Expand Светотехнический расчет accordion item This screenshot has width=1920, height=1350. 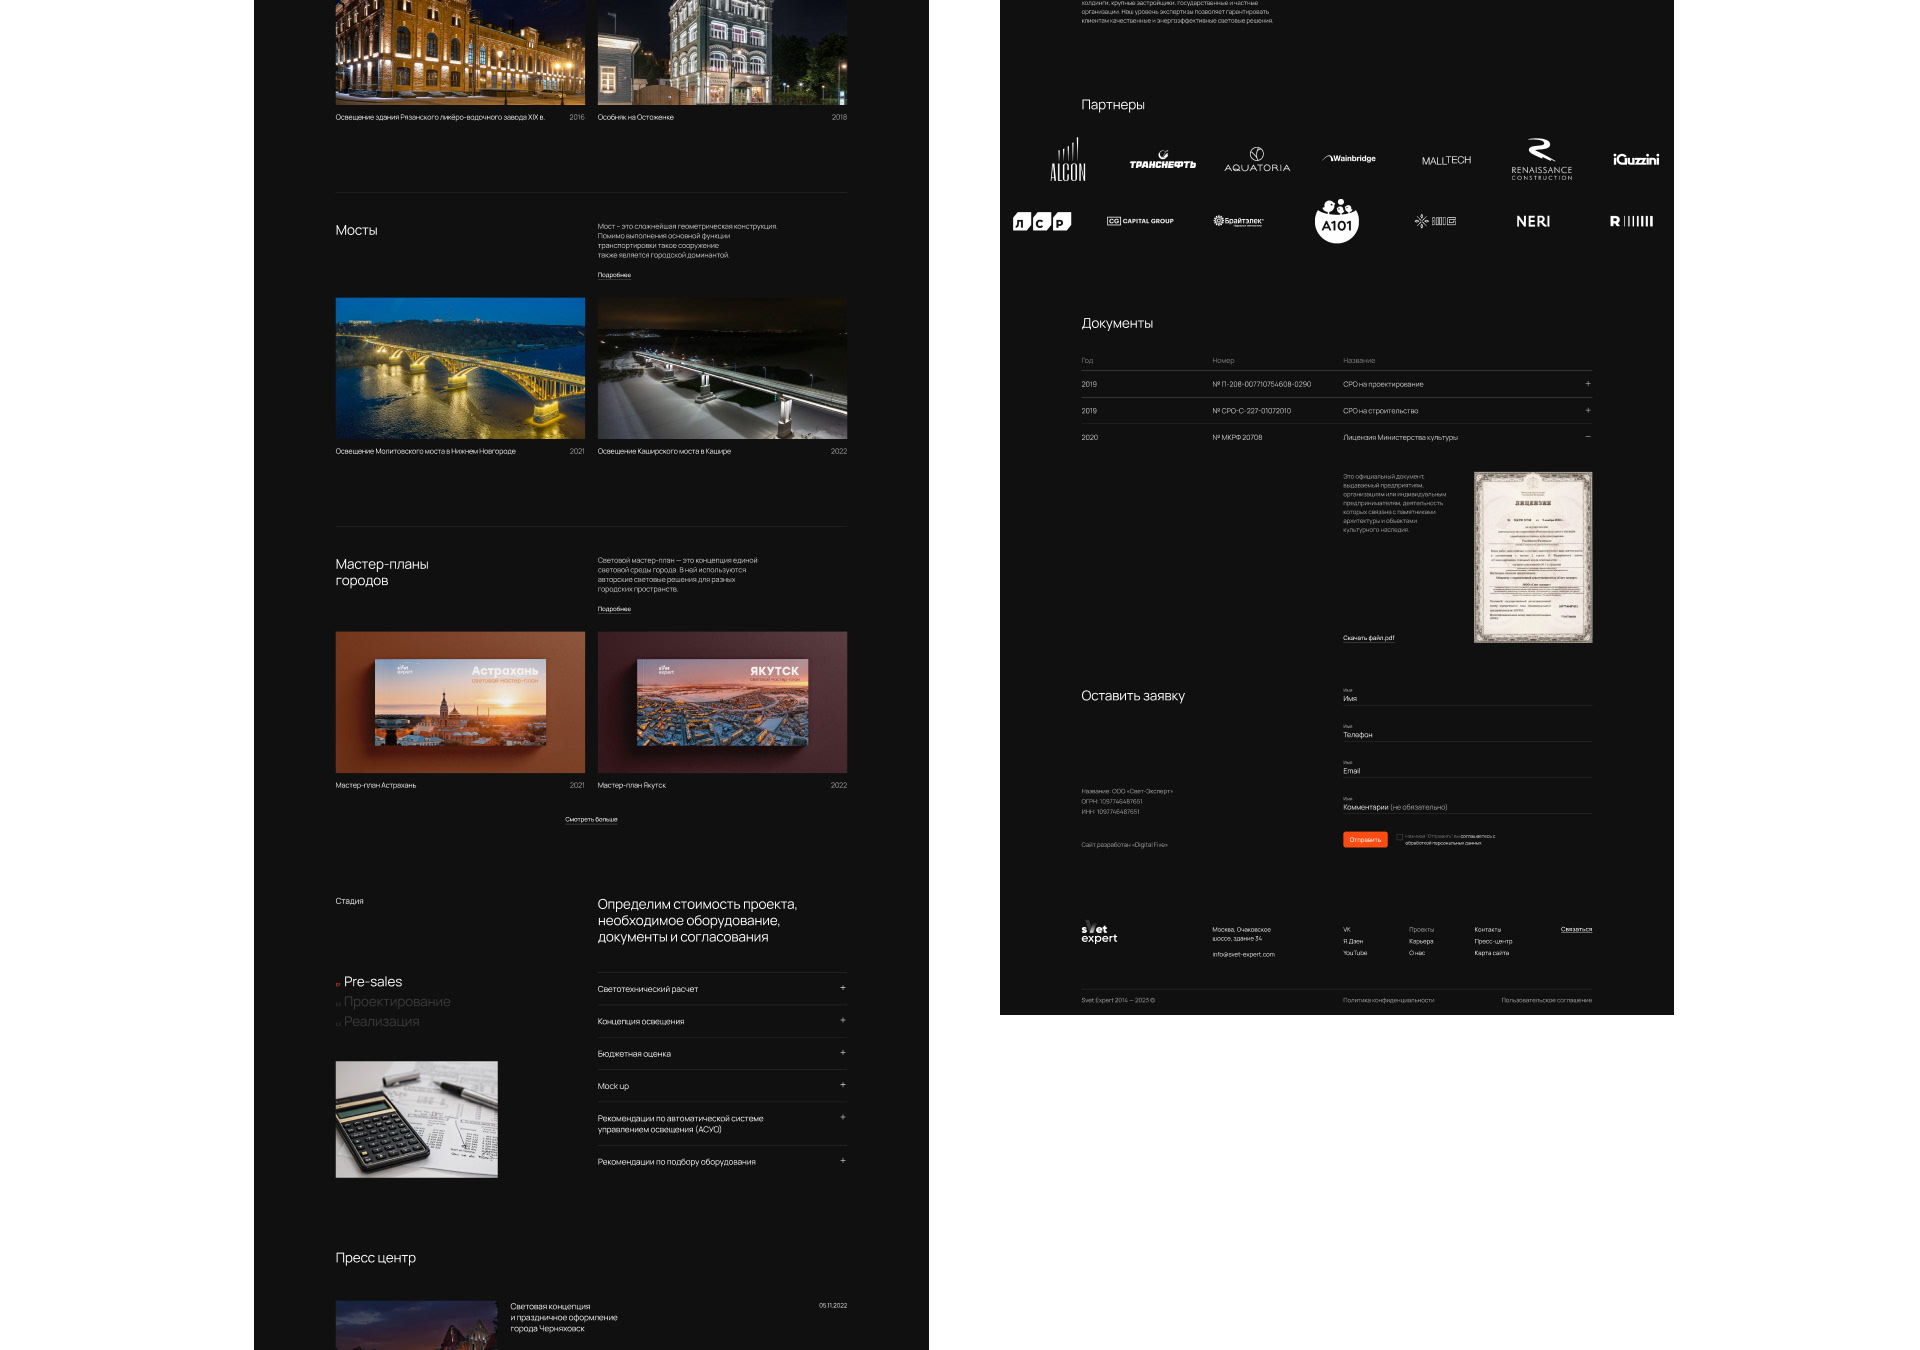coord(842,988)
